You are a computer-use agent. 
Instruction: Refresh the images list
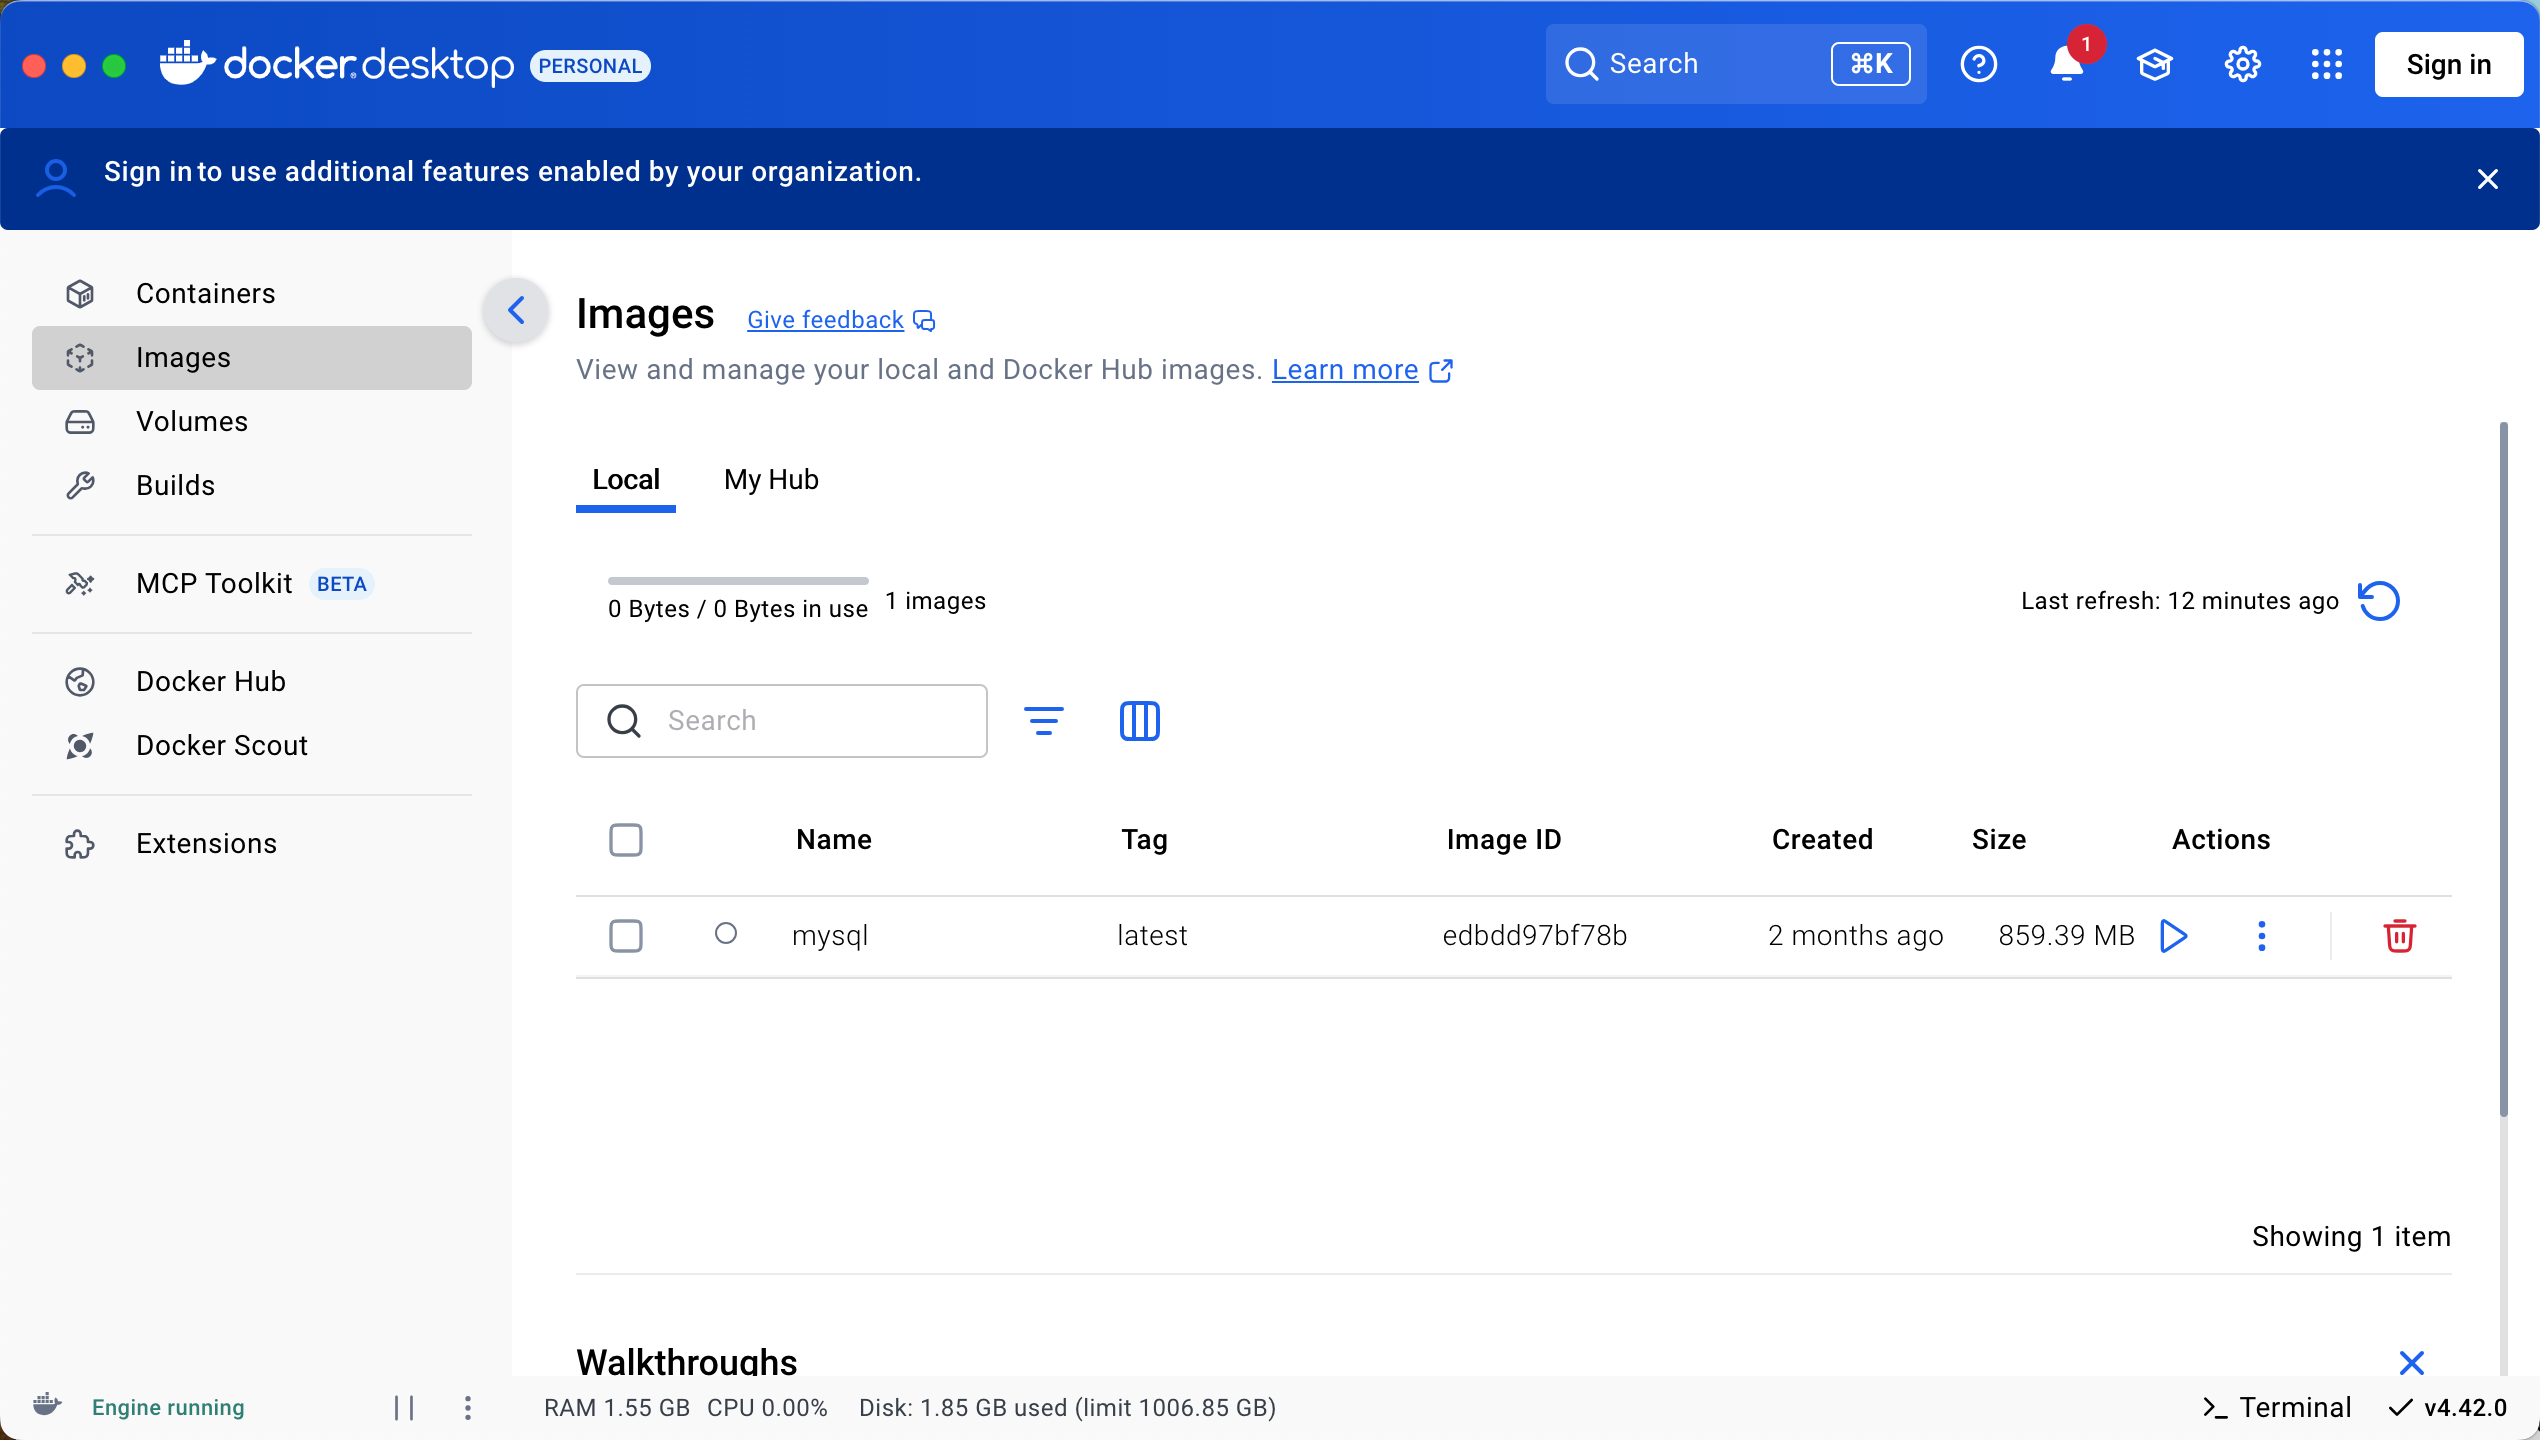pyautogui.click(x=2378, y=601)
